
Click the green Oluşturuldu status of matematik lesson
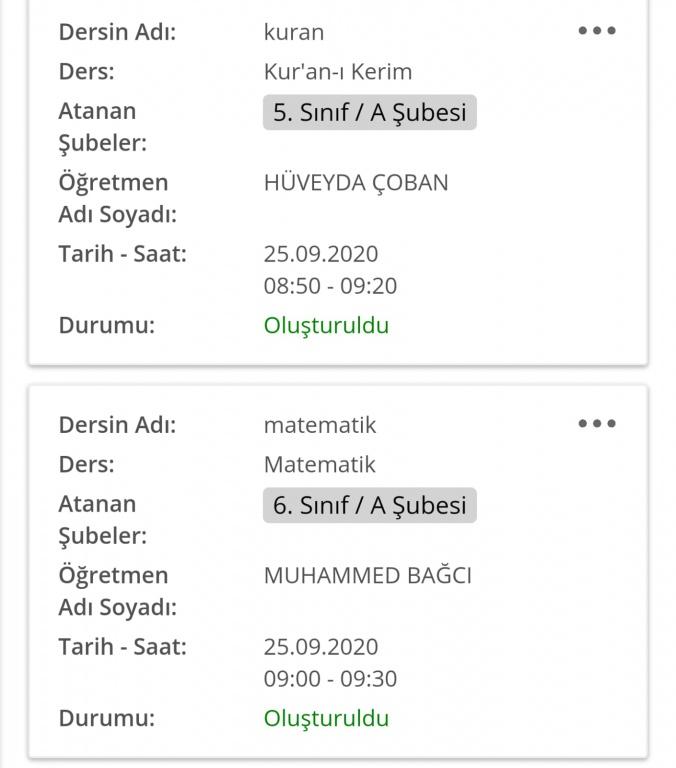(x=326, y=718)
